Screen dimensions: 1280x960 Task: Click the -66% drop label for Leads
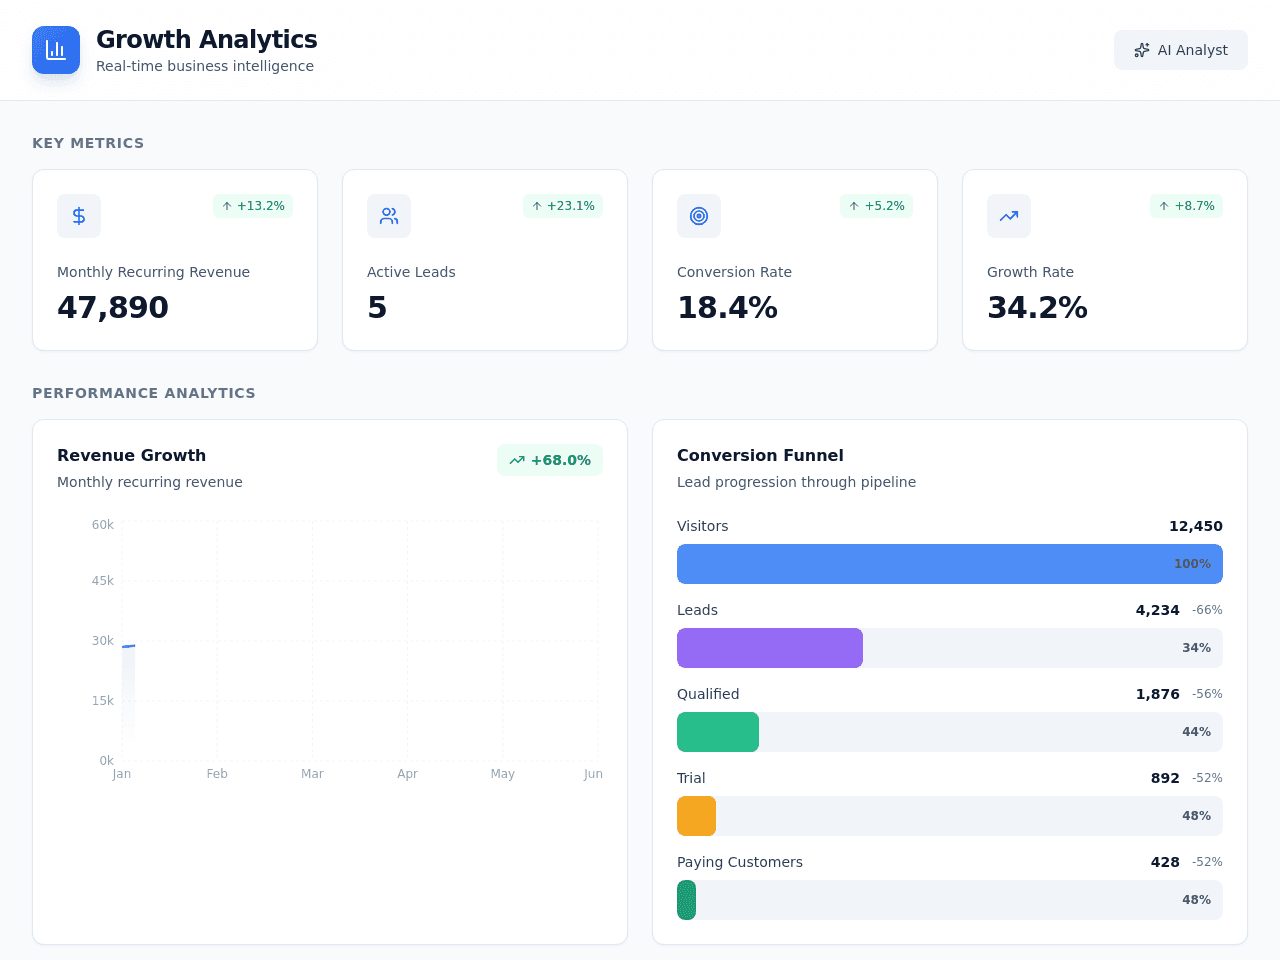pyautogui.click(x=1207, y=610)
